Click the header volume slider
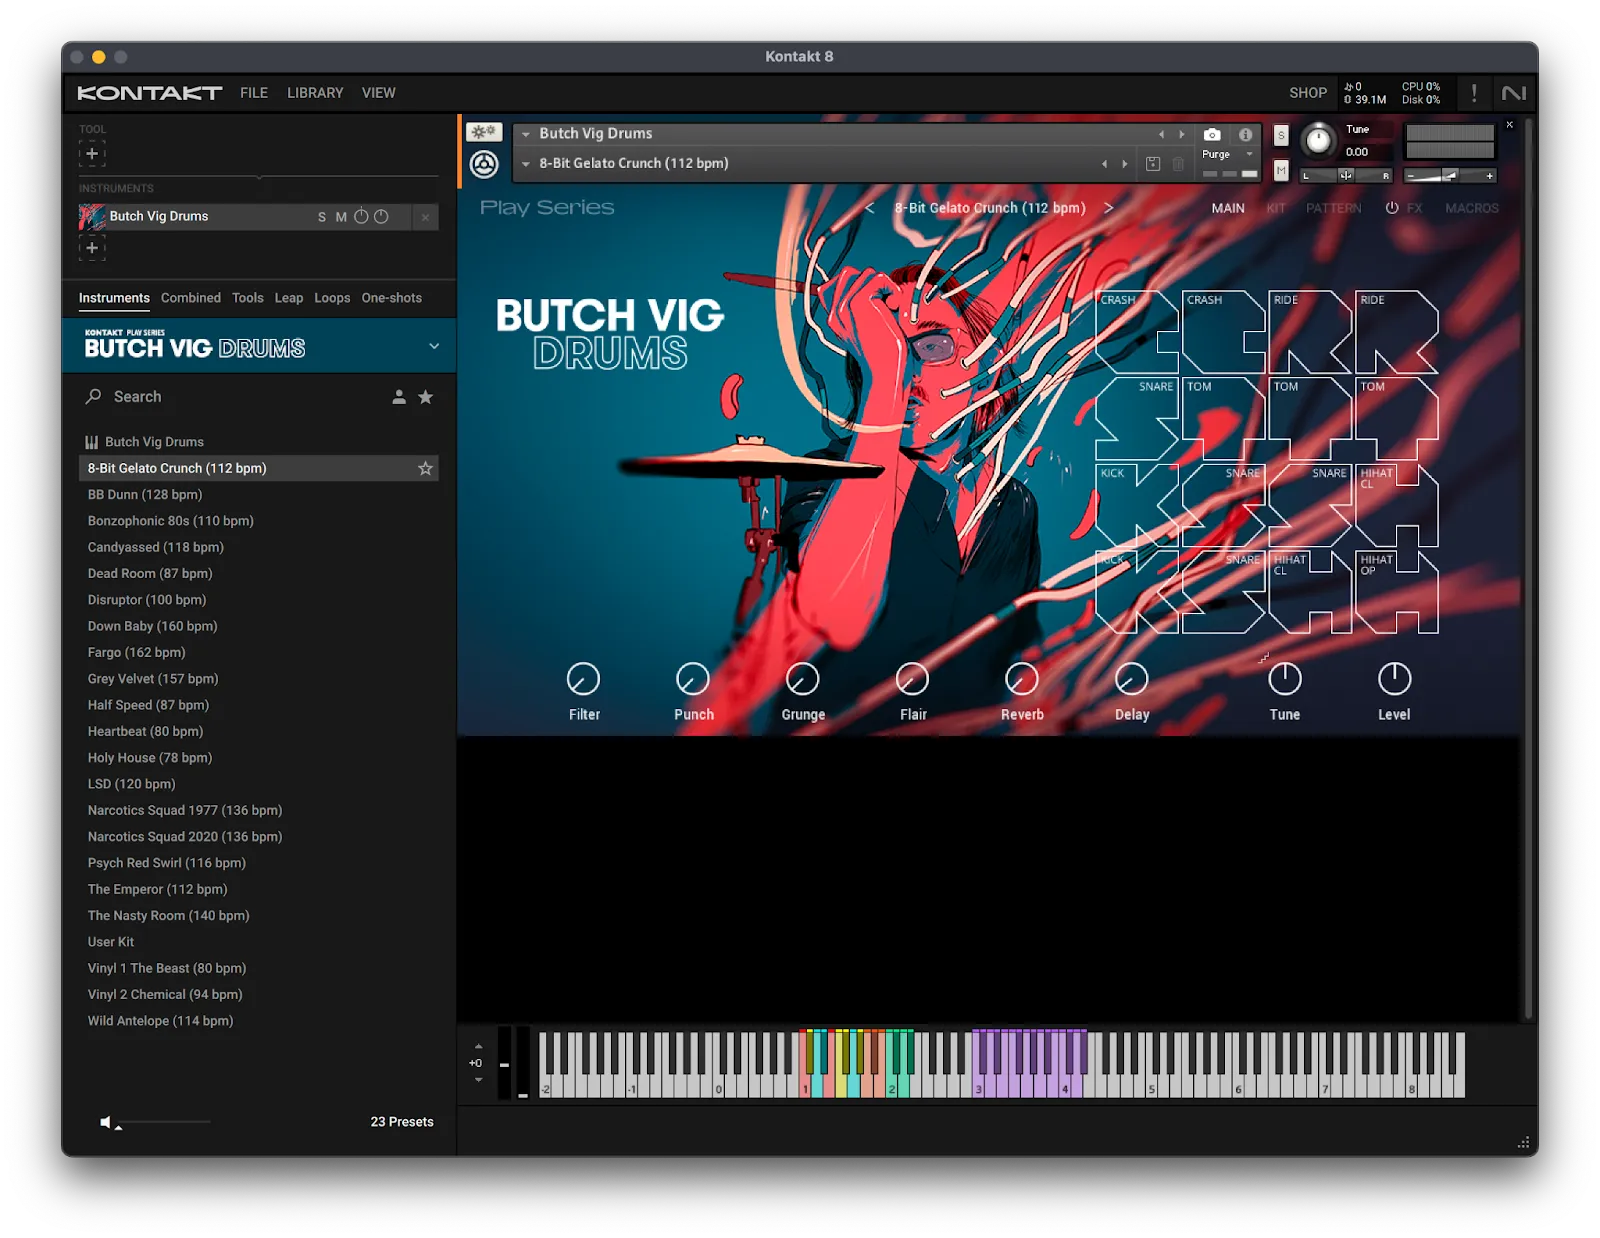The image size is (1600, 1238). pos(1449,176)
